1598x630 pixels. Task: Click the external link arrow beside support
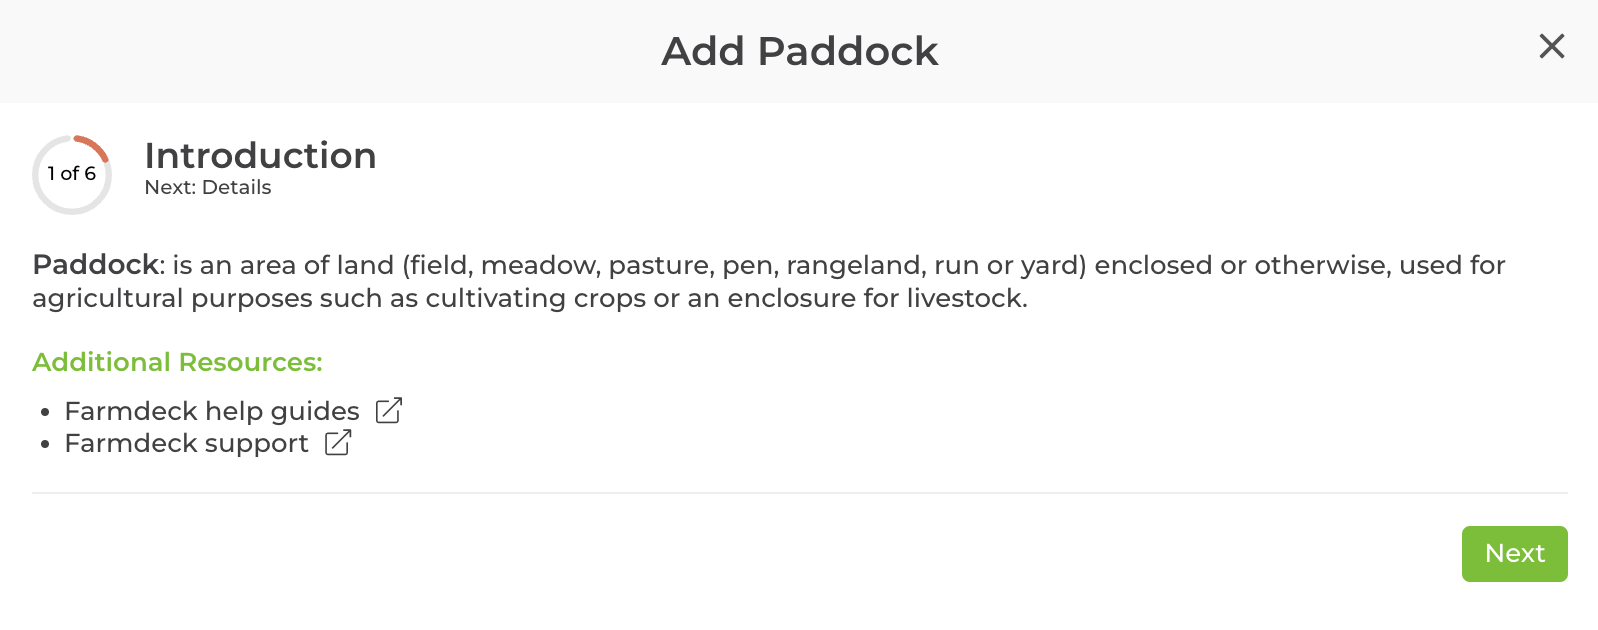(338, 443)
